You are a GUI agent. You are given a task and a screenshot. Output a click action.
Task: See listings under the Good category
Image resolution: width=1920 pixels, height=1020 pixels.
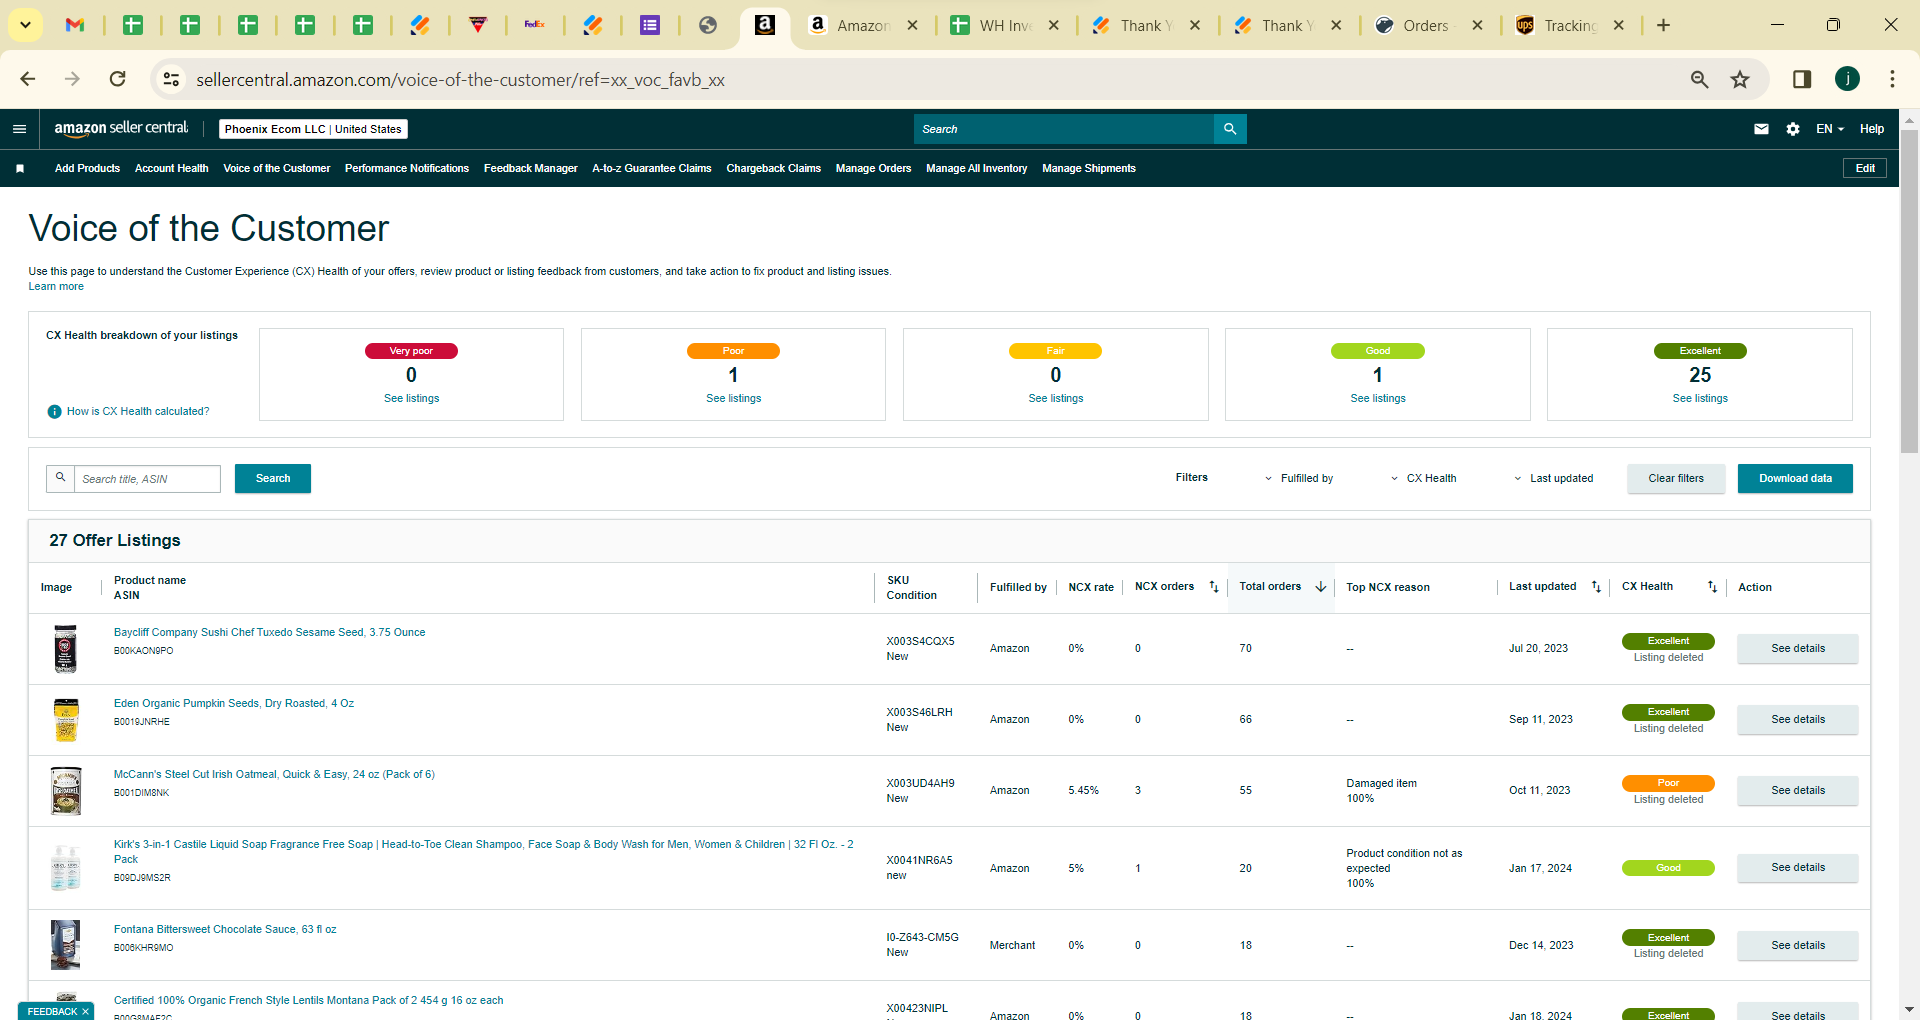(1378, 399)
